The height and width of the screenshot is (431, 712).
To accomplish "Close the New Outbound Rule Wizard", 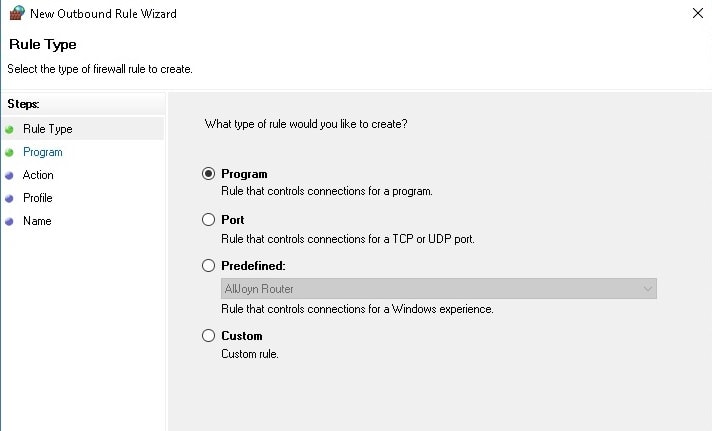I will 698,13.
